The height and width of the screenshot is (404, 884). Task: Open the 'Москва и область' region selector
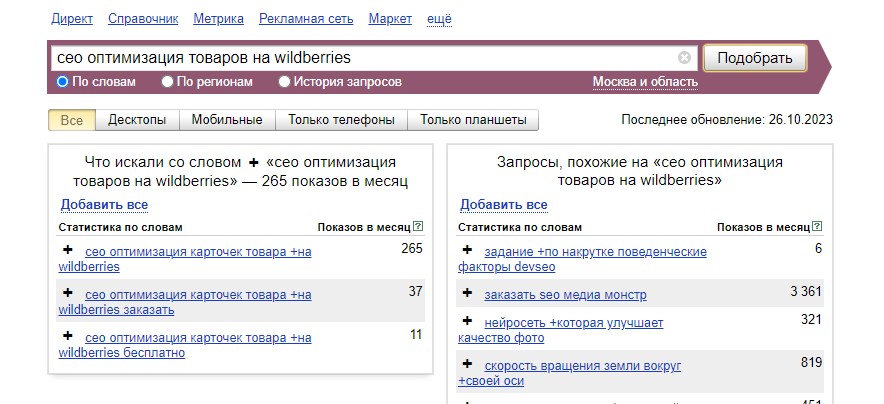[x=645, y=82]
